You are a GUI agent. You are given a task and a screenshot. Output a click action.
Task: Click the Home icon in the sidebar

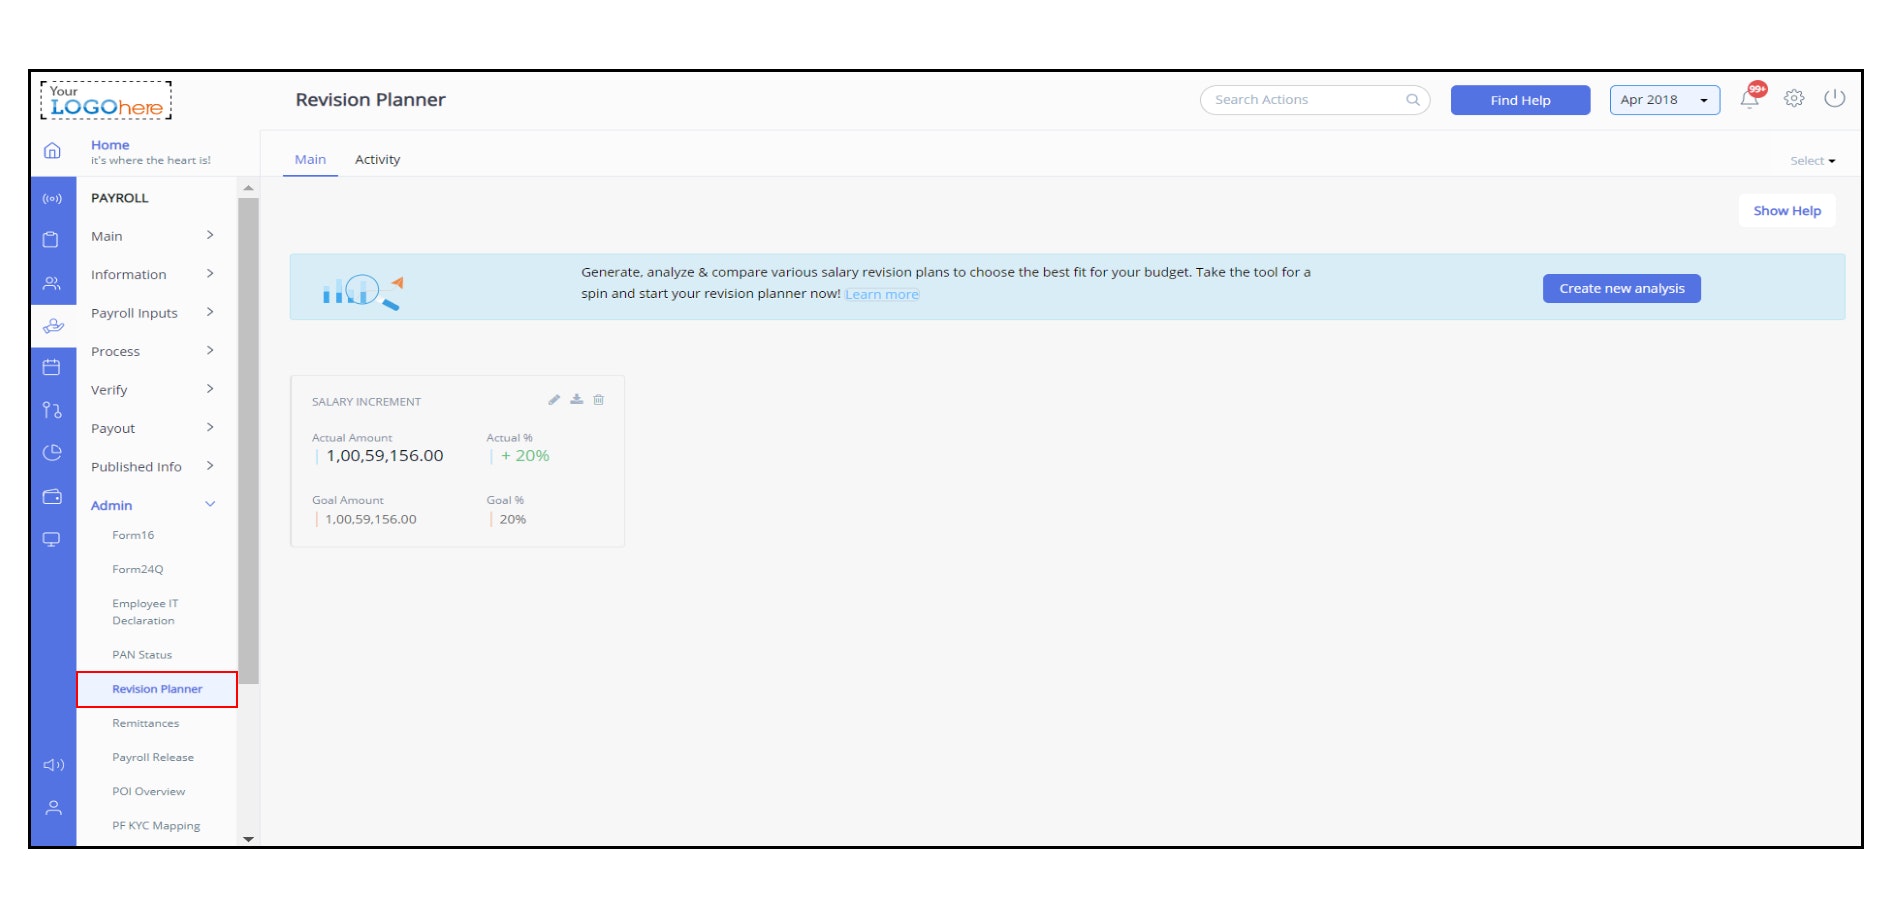52,151
